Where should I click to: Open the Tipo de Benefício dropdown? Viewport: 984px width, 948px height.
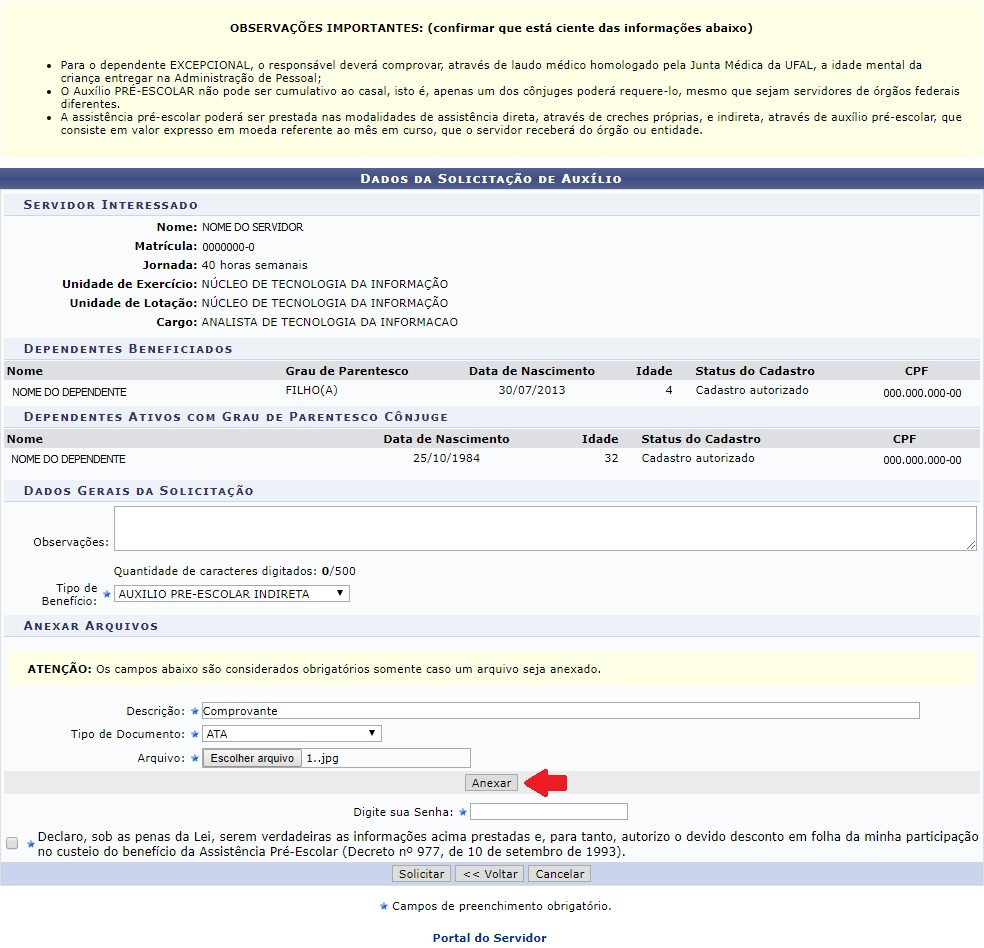click(x=232, y=594)
